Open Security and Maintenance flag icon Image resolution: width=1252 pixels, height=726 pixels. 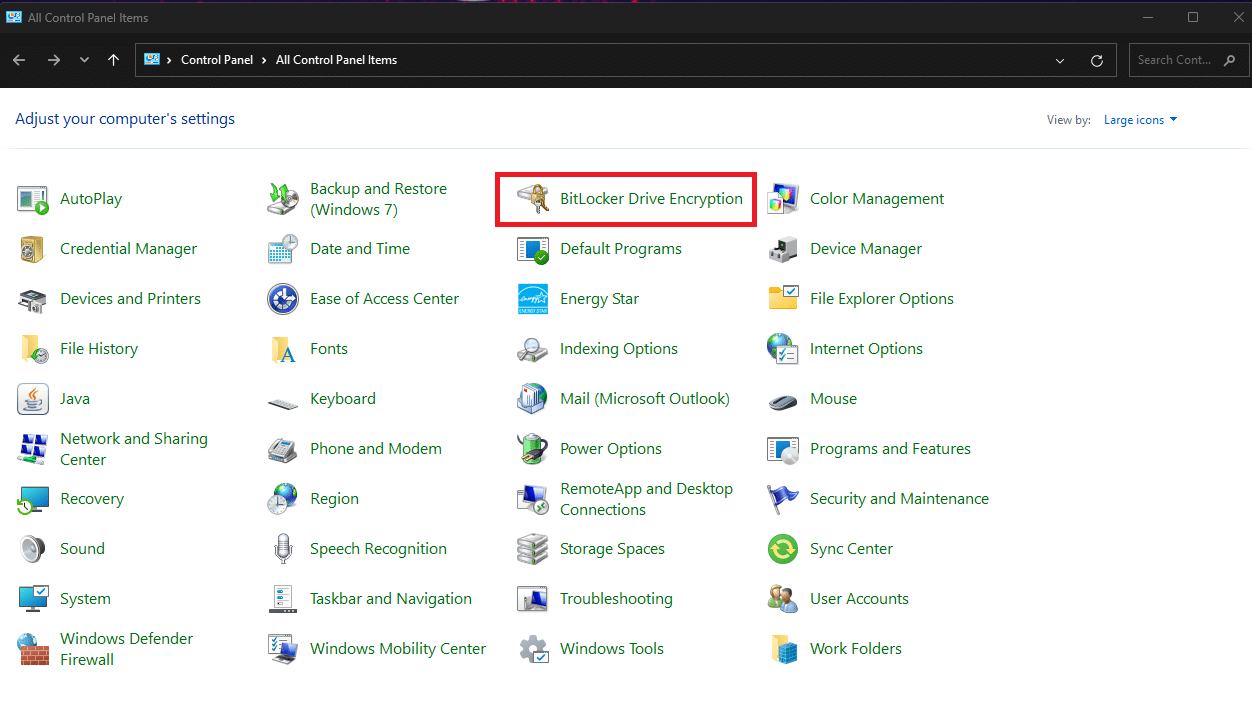click(x=783, y=499)
